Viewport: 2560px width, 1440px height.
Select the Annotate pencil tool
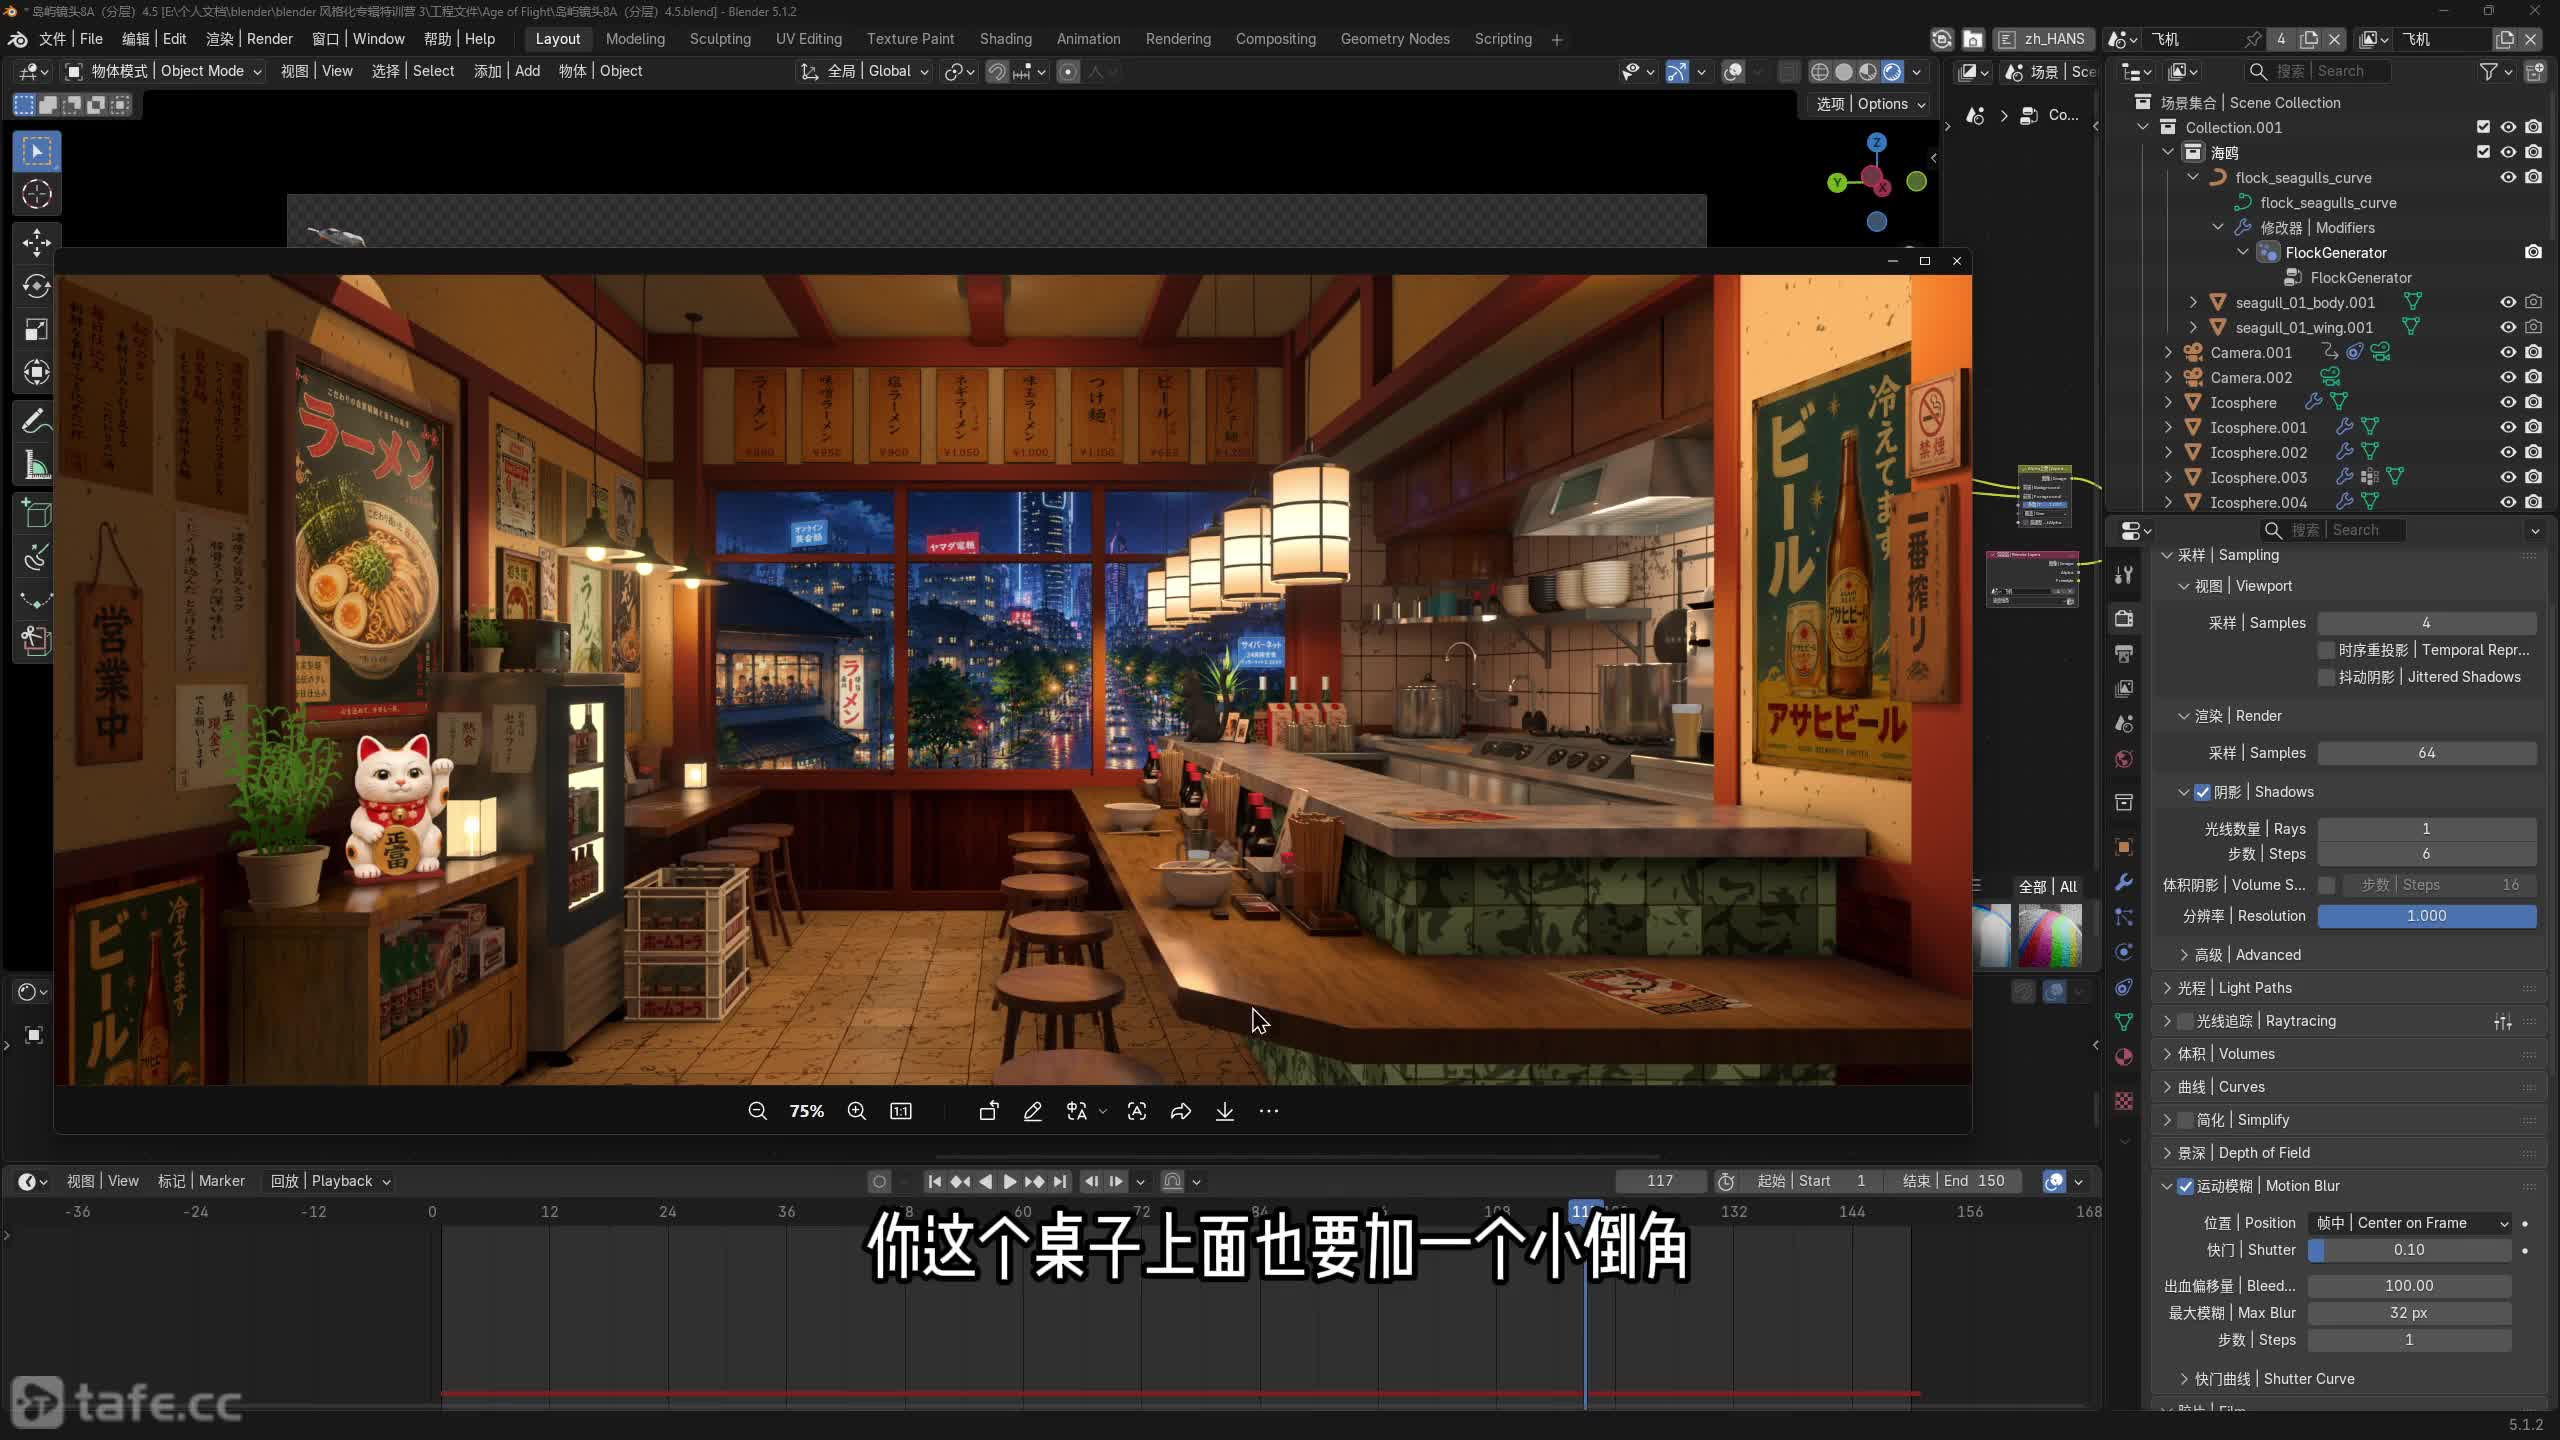click(x=37, y=420)
